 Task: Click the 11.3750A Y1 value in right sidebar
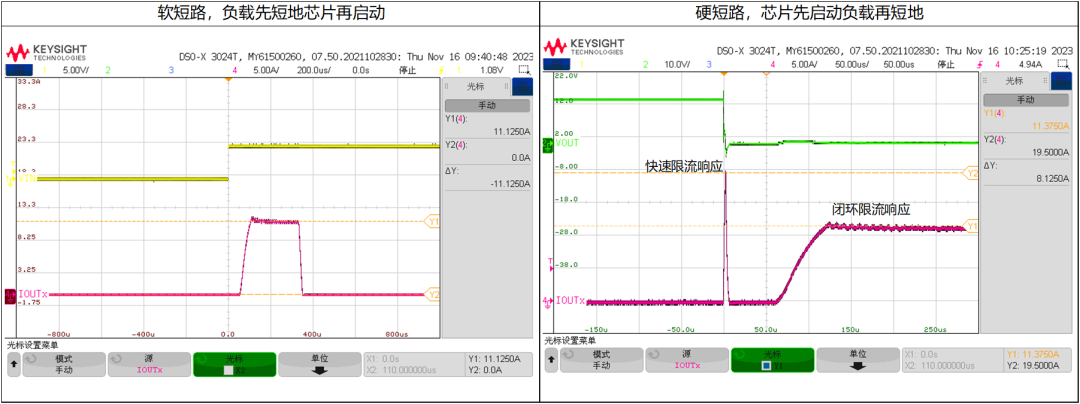point(1048,125)
